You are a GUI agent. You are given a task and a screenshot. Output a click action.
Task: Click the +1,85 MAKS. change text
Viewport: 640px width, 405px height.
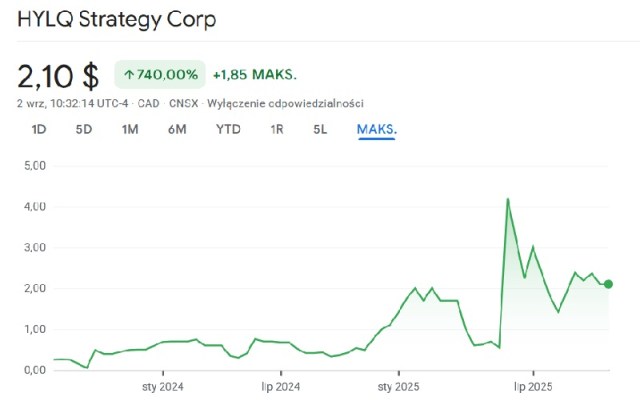(255, 74)
